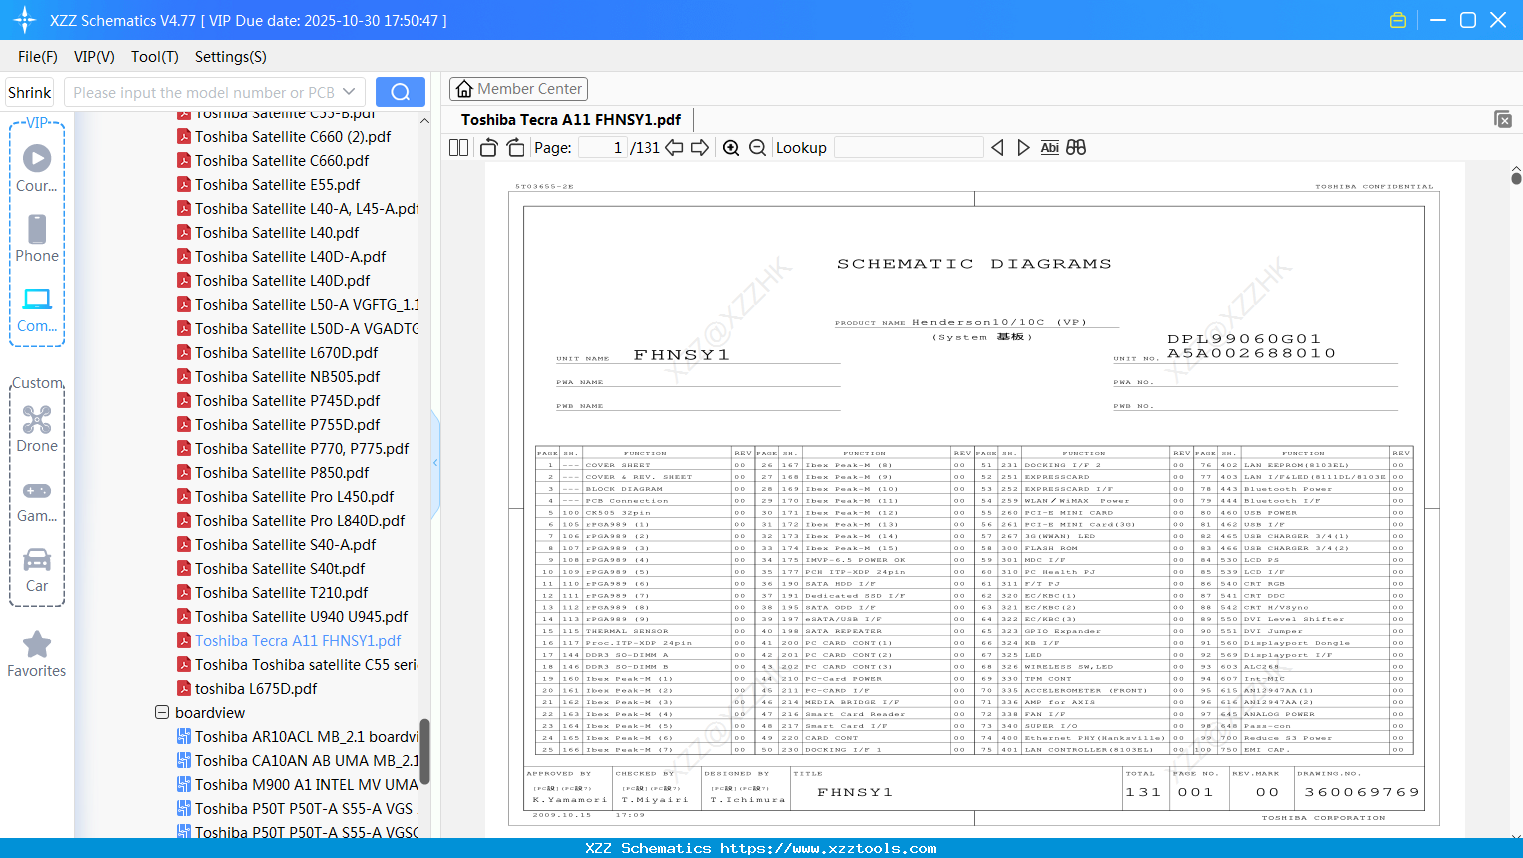
Task: Click the page number field
Action: coord(602,147)
